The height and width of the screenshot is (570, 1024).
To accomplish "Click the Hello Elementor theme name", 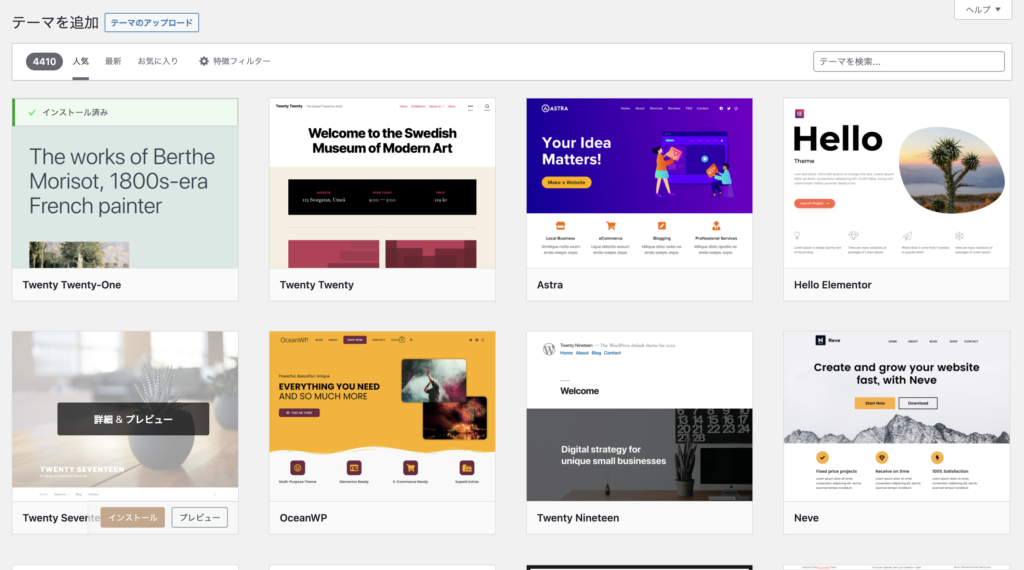I will [x=833, y=285].
